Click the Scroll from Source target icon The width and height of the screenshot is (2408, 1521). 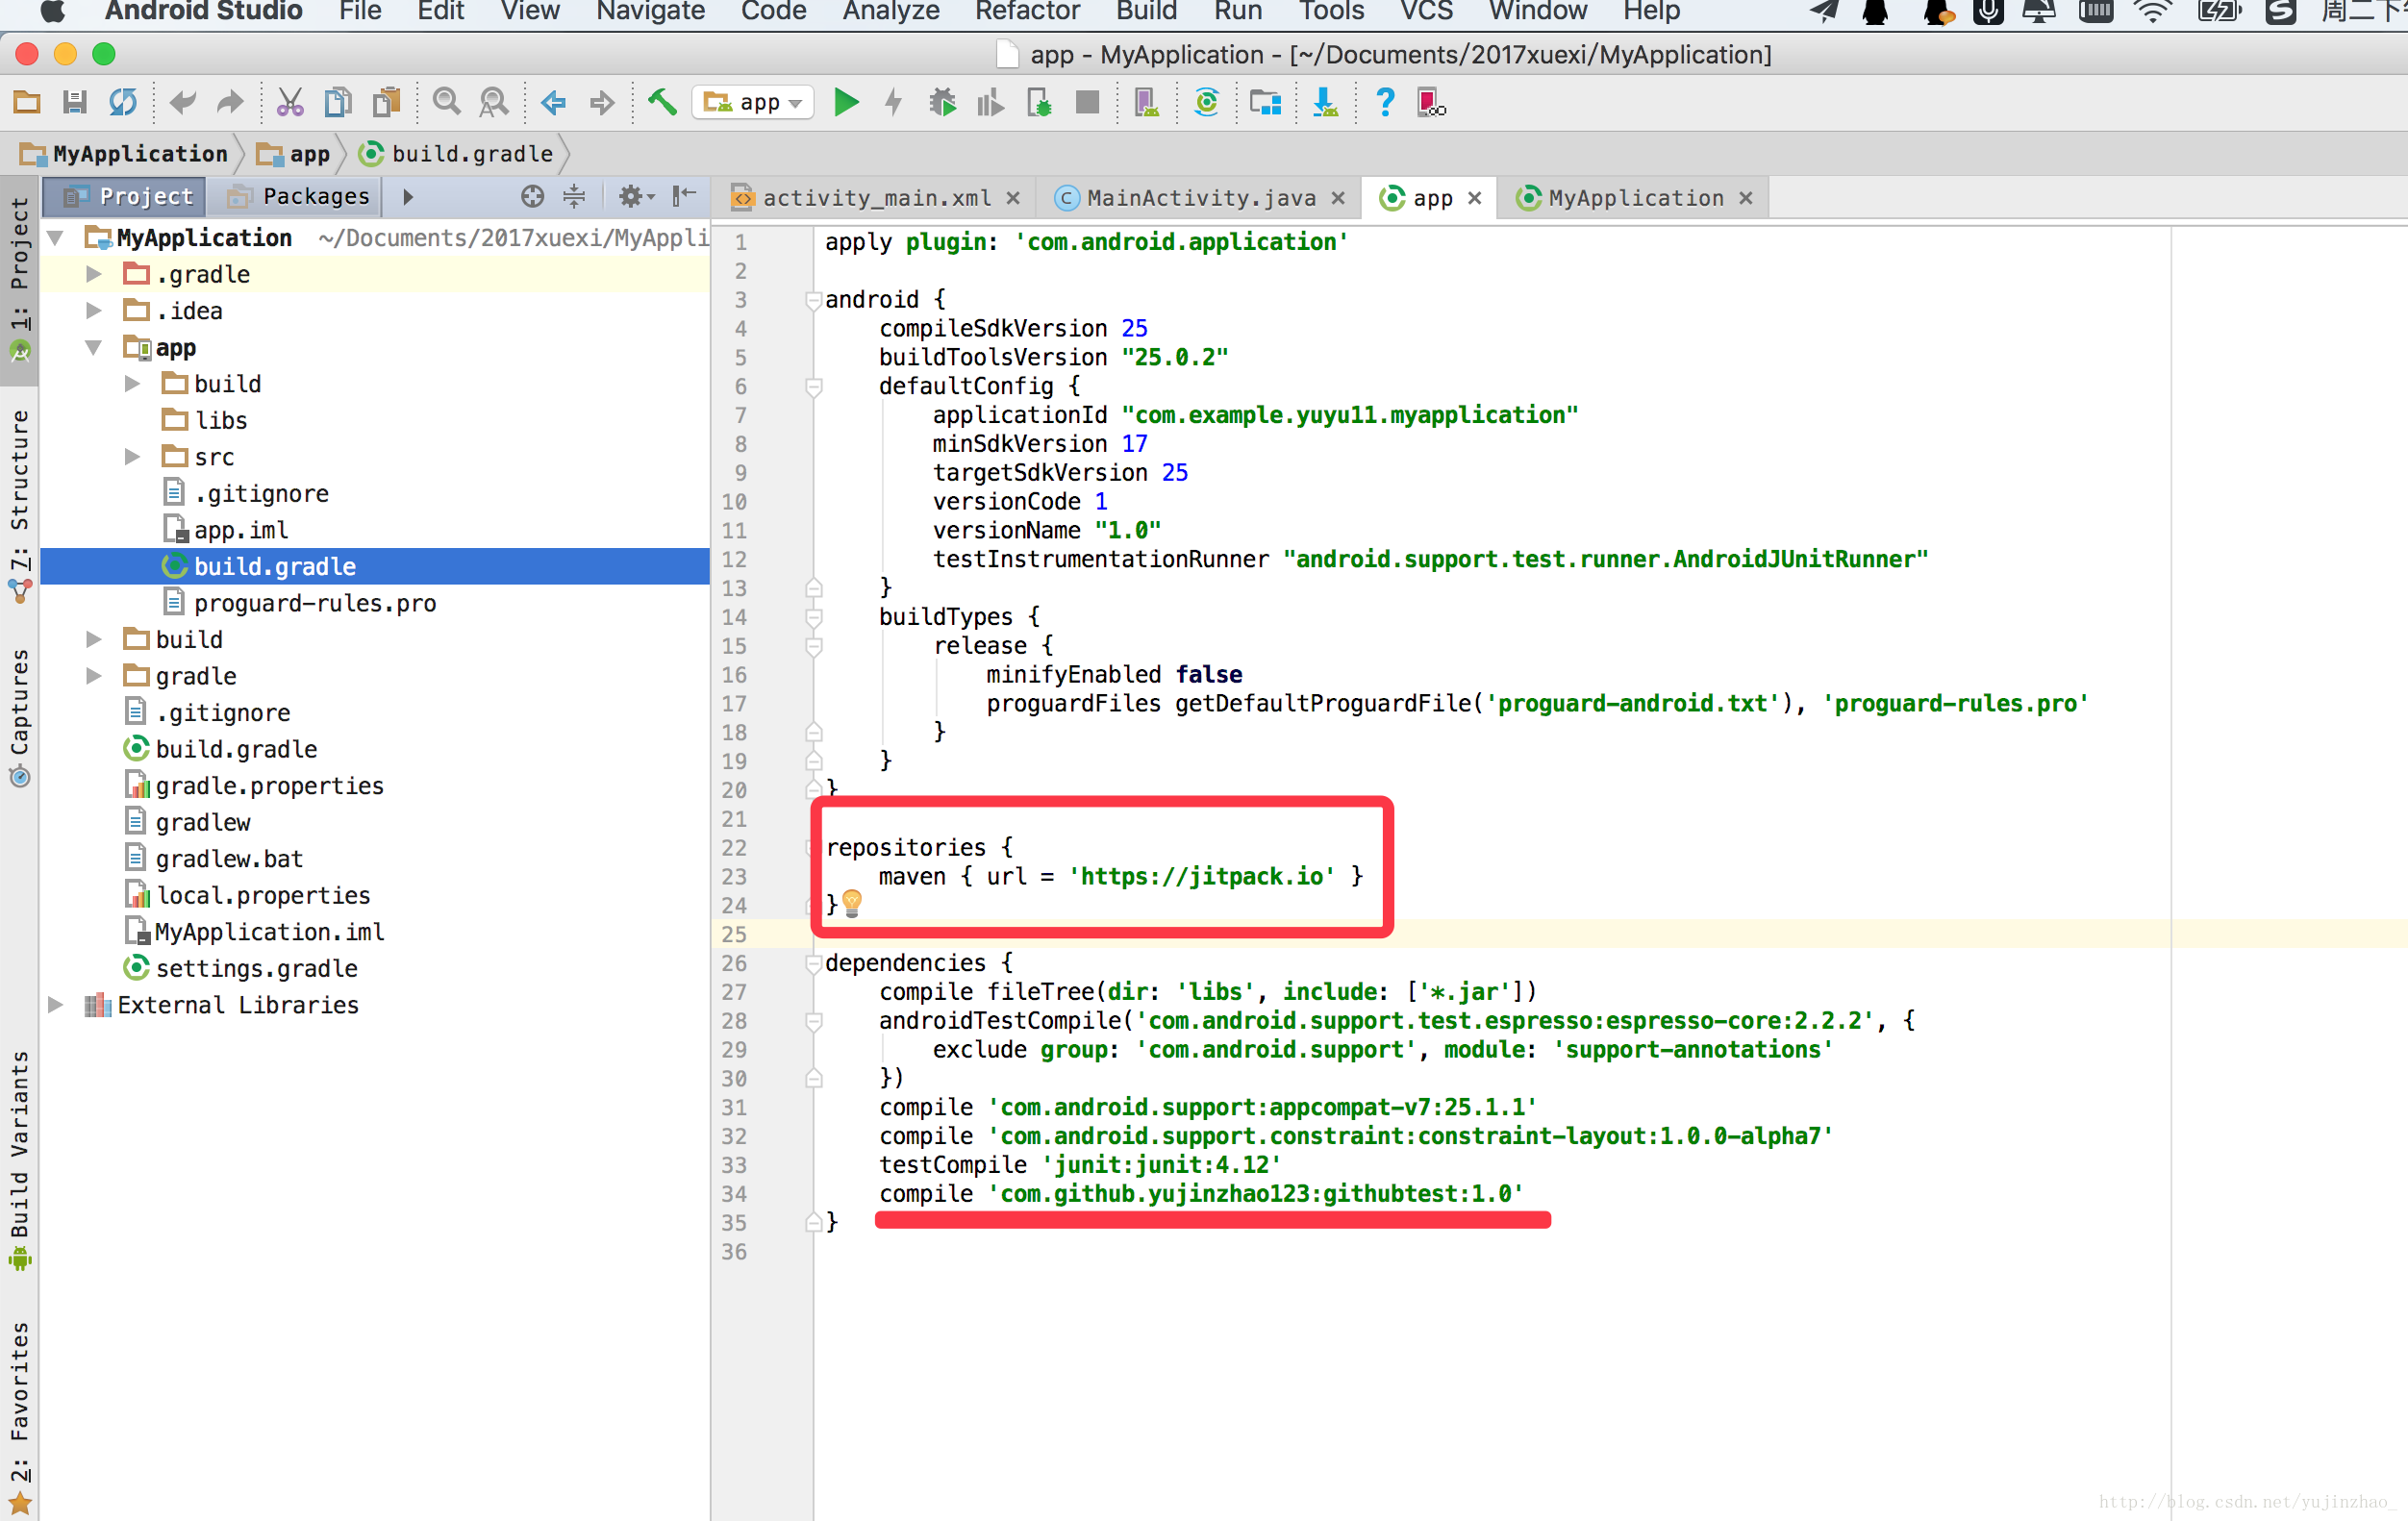[x=533, y=196]
